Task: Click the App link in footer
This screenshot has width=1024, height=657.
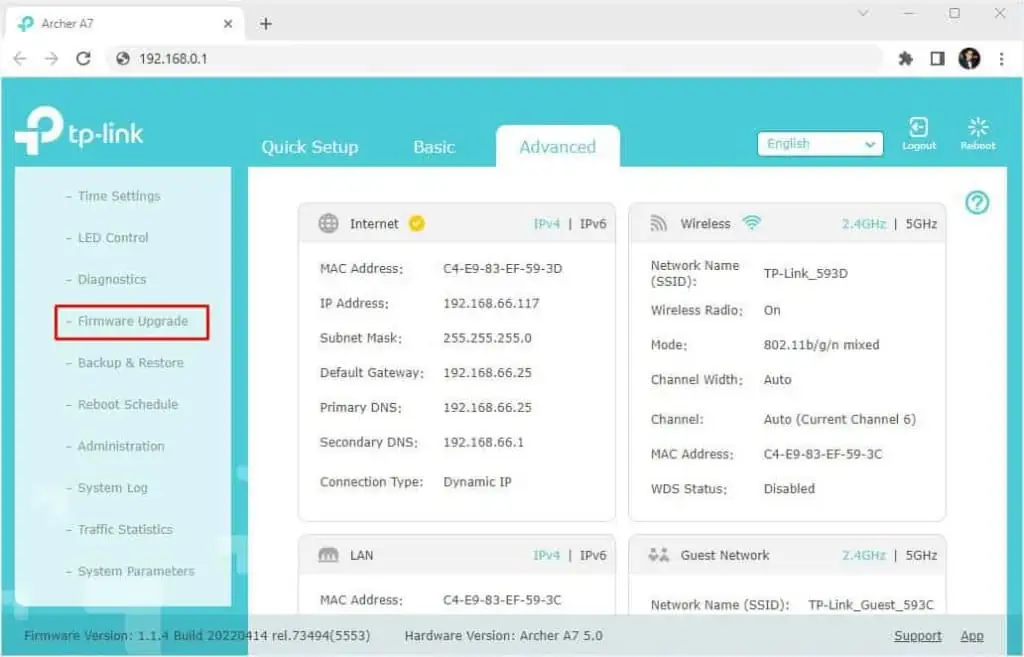Action: 972,635
